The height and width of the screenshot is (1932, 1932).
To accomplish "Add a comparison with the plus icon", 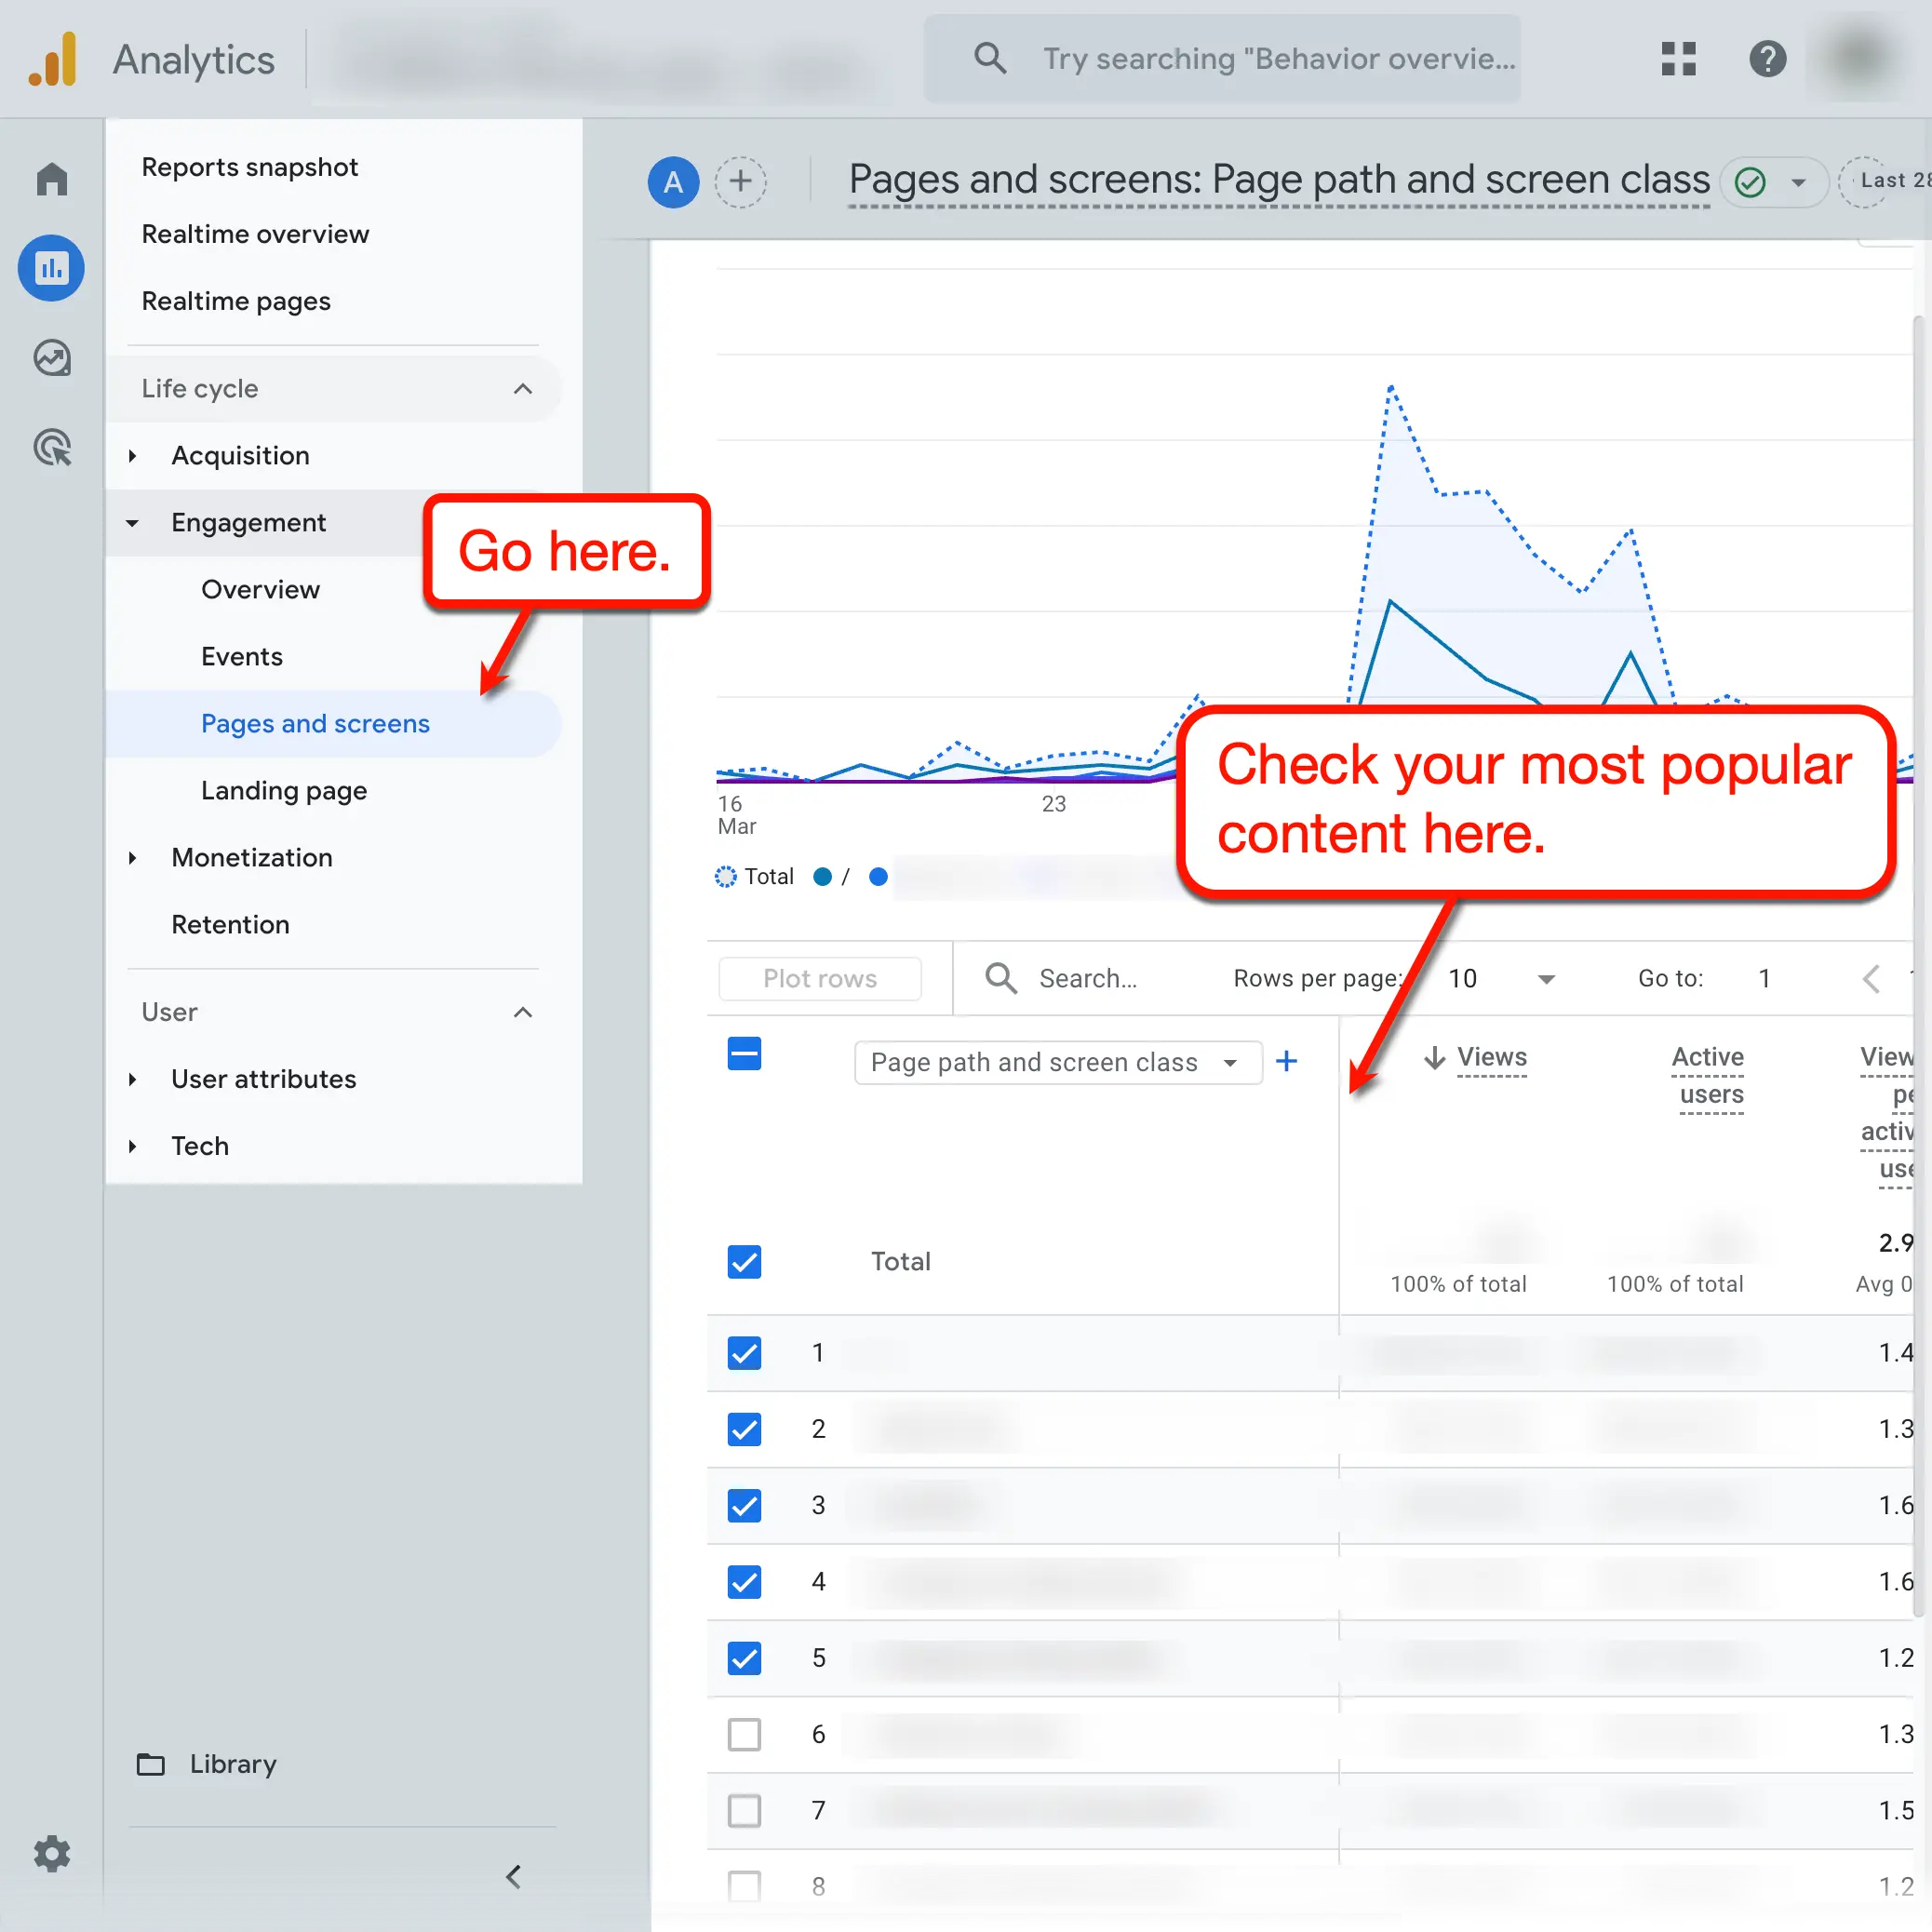I will click(x=741, y=182).
